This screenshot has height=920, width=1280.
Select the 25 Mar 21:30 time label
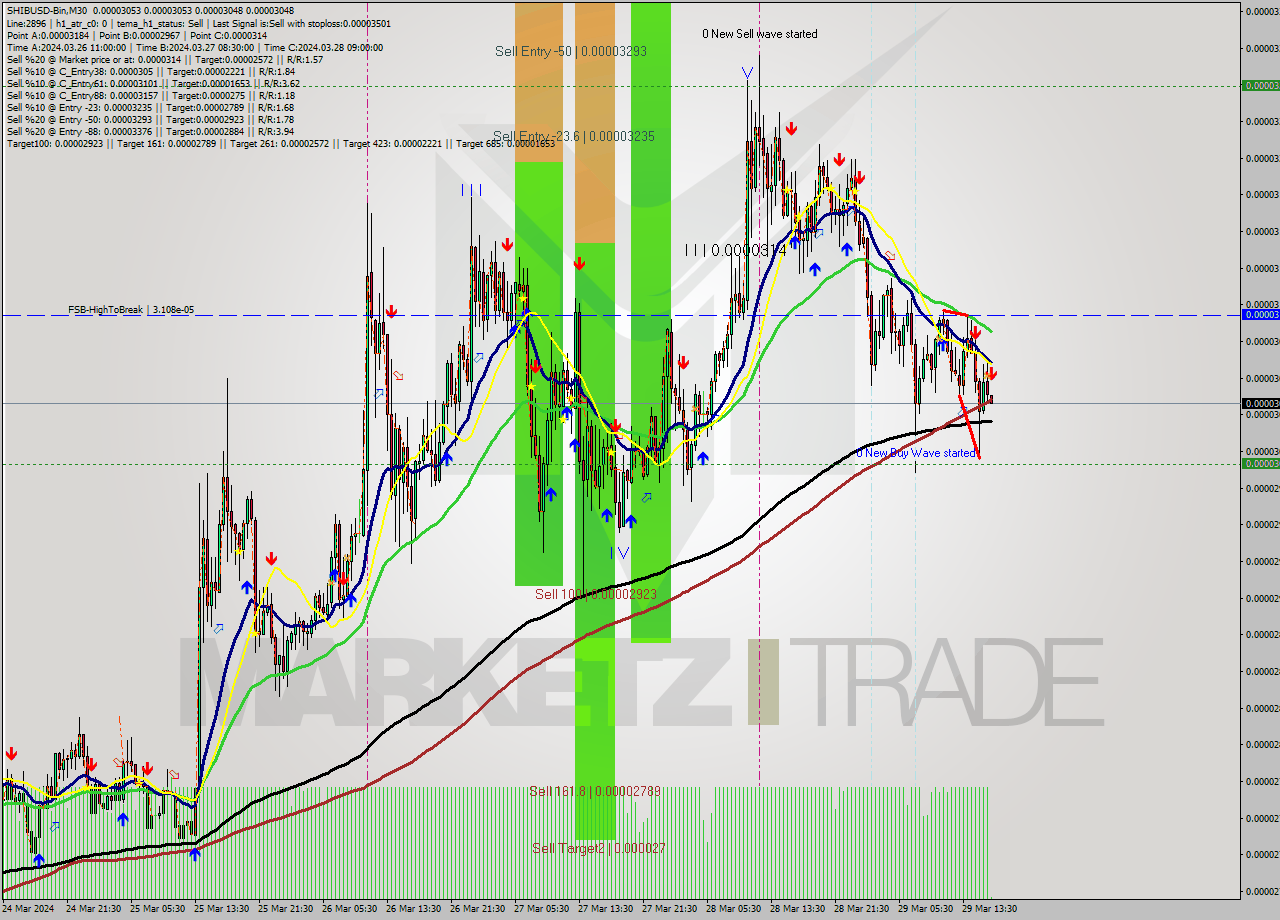pyautogui.click(x=285, y=909)
